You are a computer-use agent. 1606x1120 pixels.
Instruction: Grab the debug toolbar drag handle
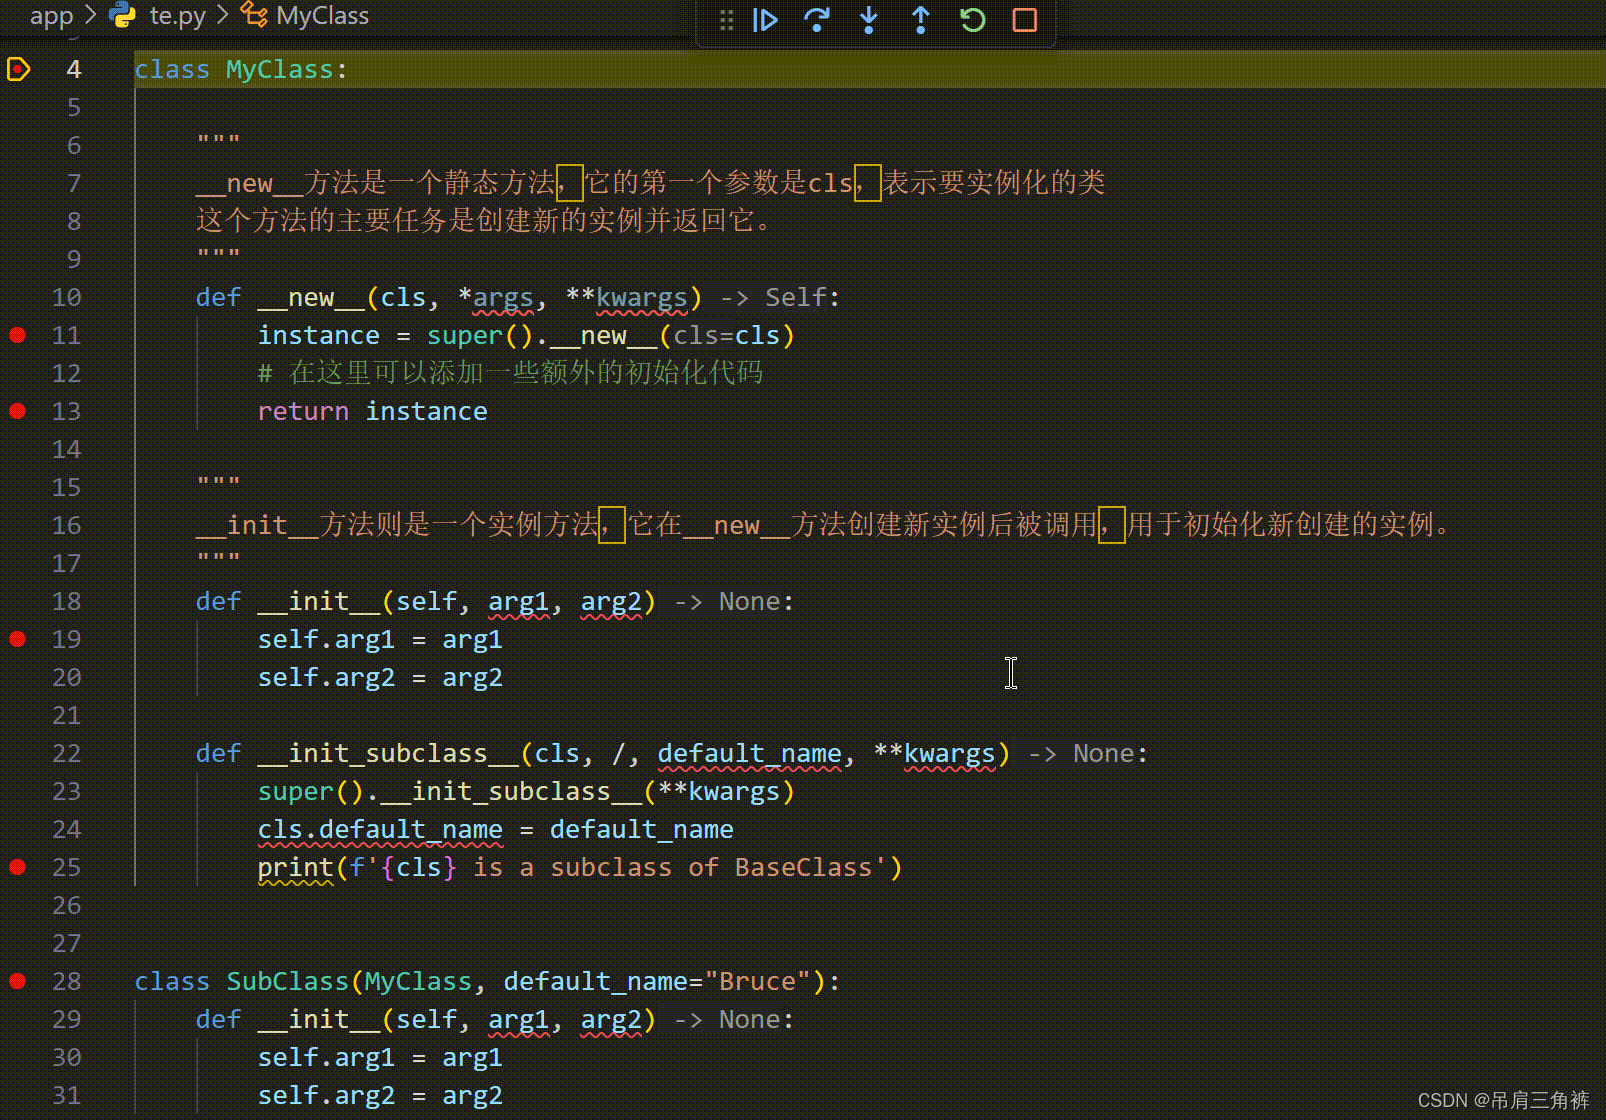[726, 20]
